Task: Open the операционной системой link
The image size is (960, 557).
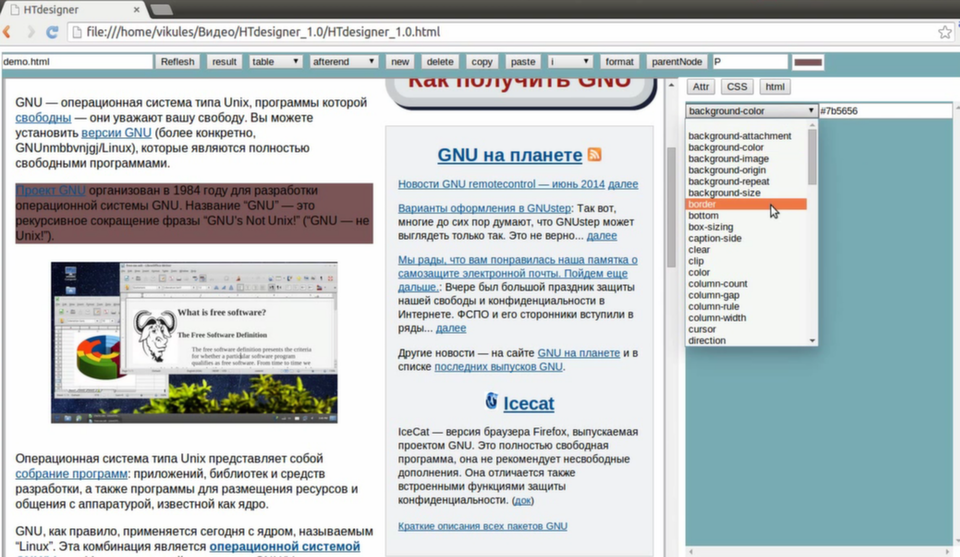Action: point(285,547)
